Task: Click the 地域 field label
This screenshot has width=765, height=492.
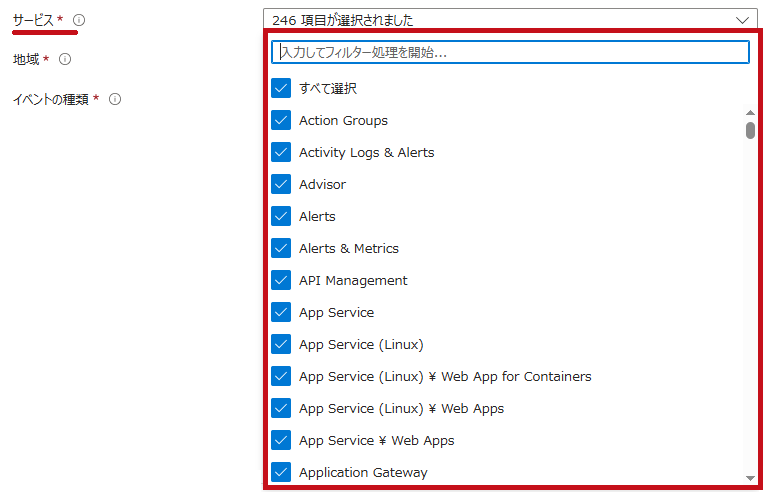Action: 26,60
